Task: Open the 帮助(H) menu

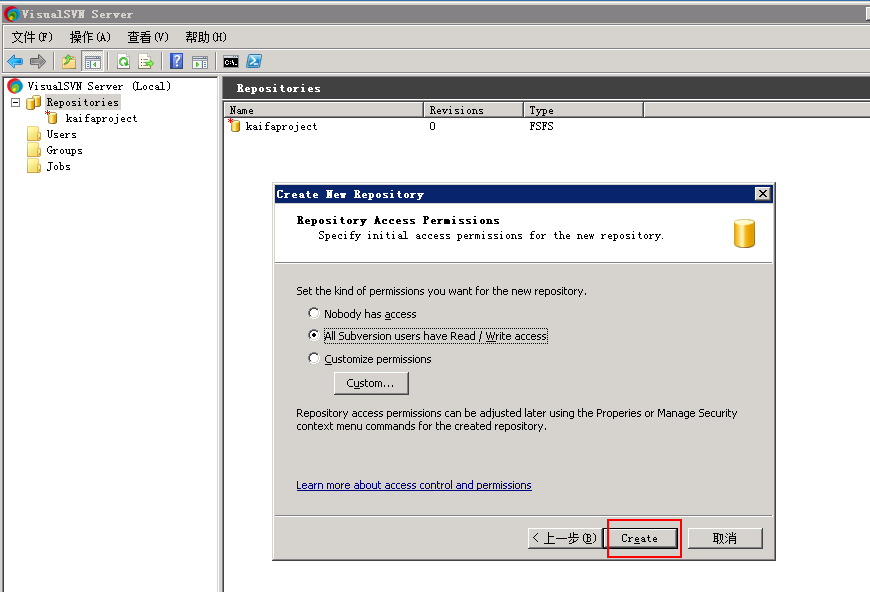Action: pyautogui.click(x=206, y=37)
